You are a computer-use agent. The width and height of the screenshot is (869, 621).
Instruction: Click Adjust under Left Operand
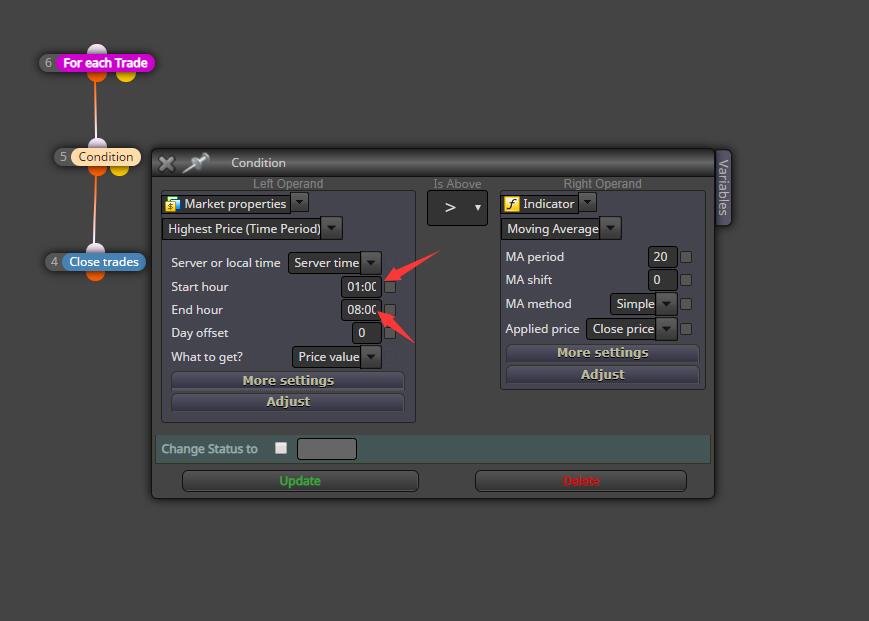[x=288, y=402]
